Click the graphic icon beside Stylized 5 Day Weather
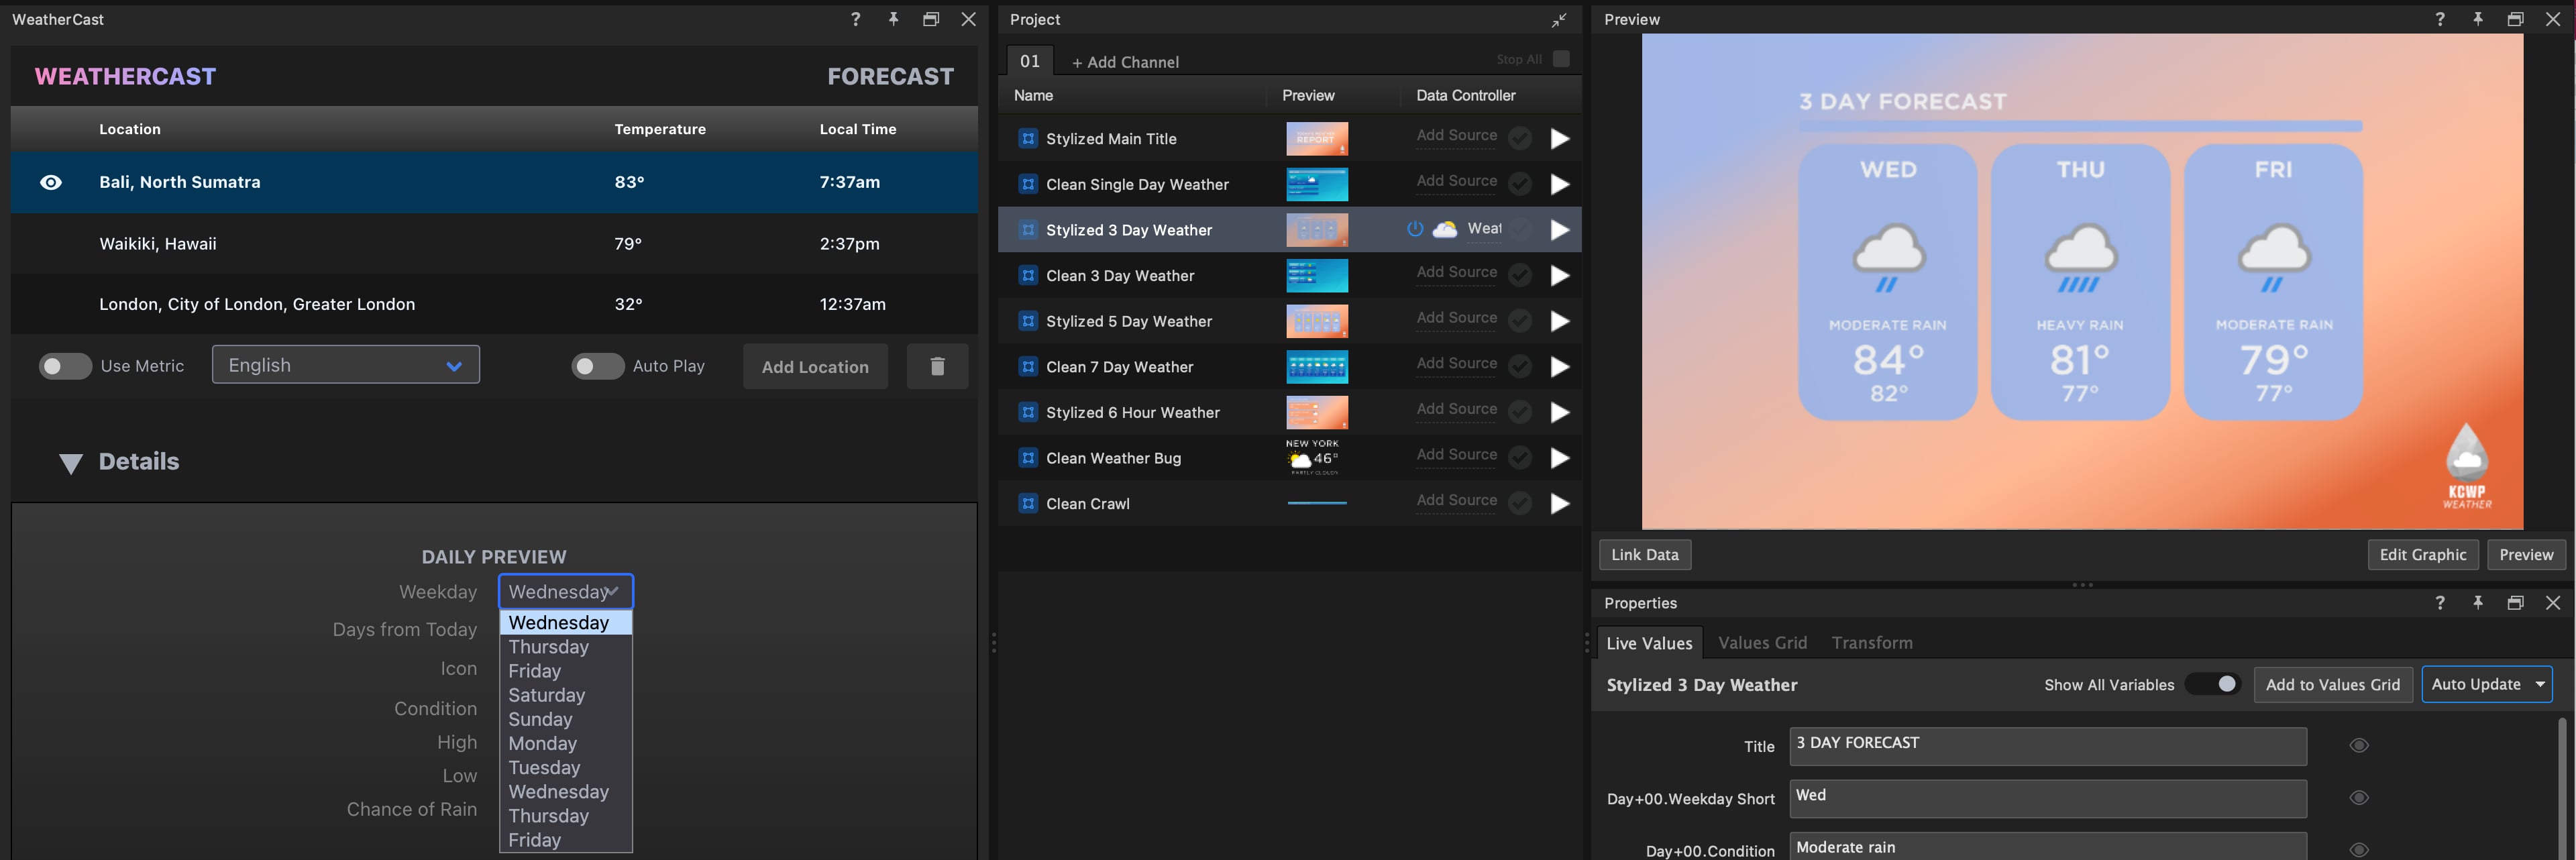This screenshot has width=2576, height=860. pos(1028,321)
